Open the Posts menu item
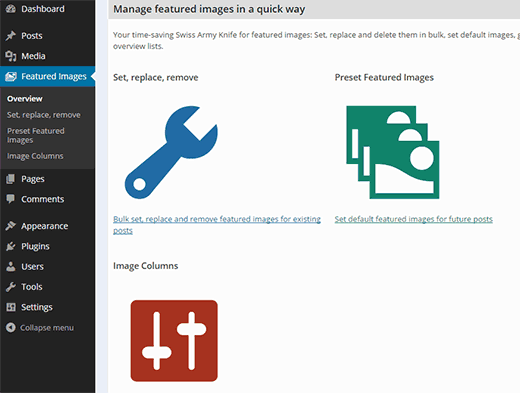Image resolution: width=520 pixels, height=393 pixels. point(32,36)
